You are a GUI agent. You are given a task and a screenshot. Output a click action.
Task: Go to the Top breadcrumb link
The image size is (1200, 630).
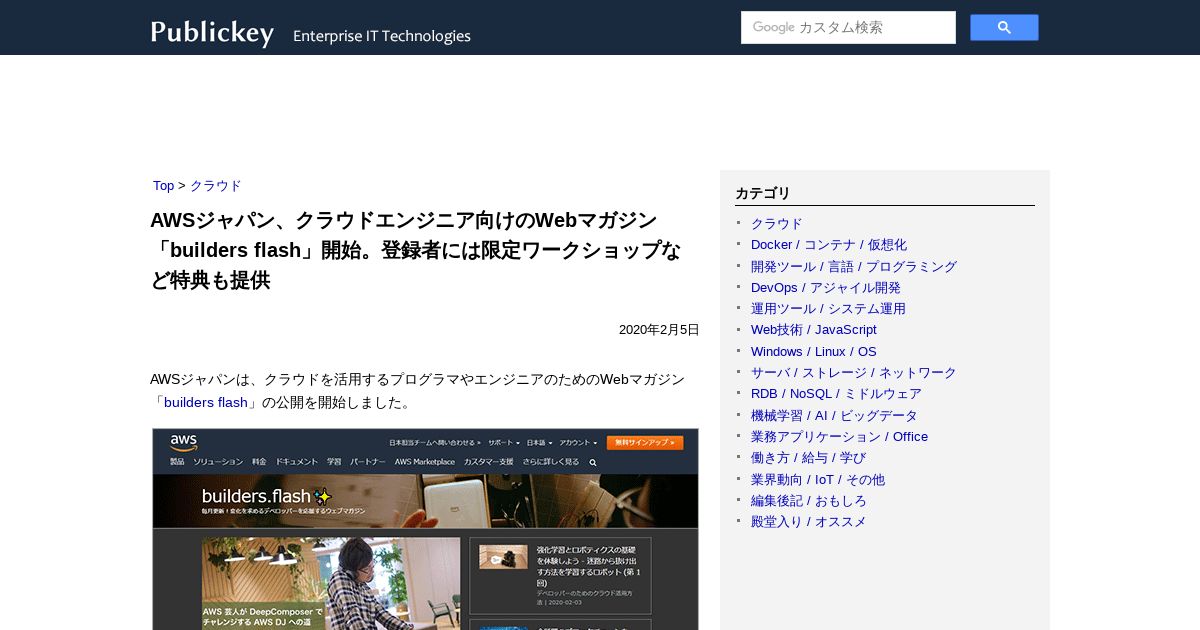[164, 186]
